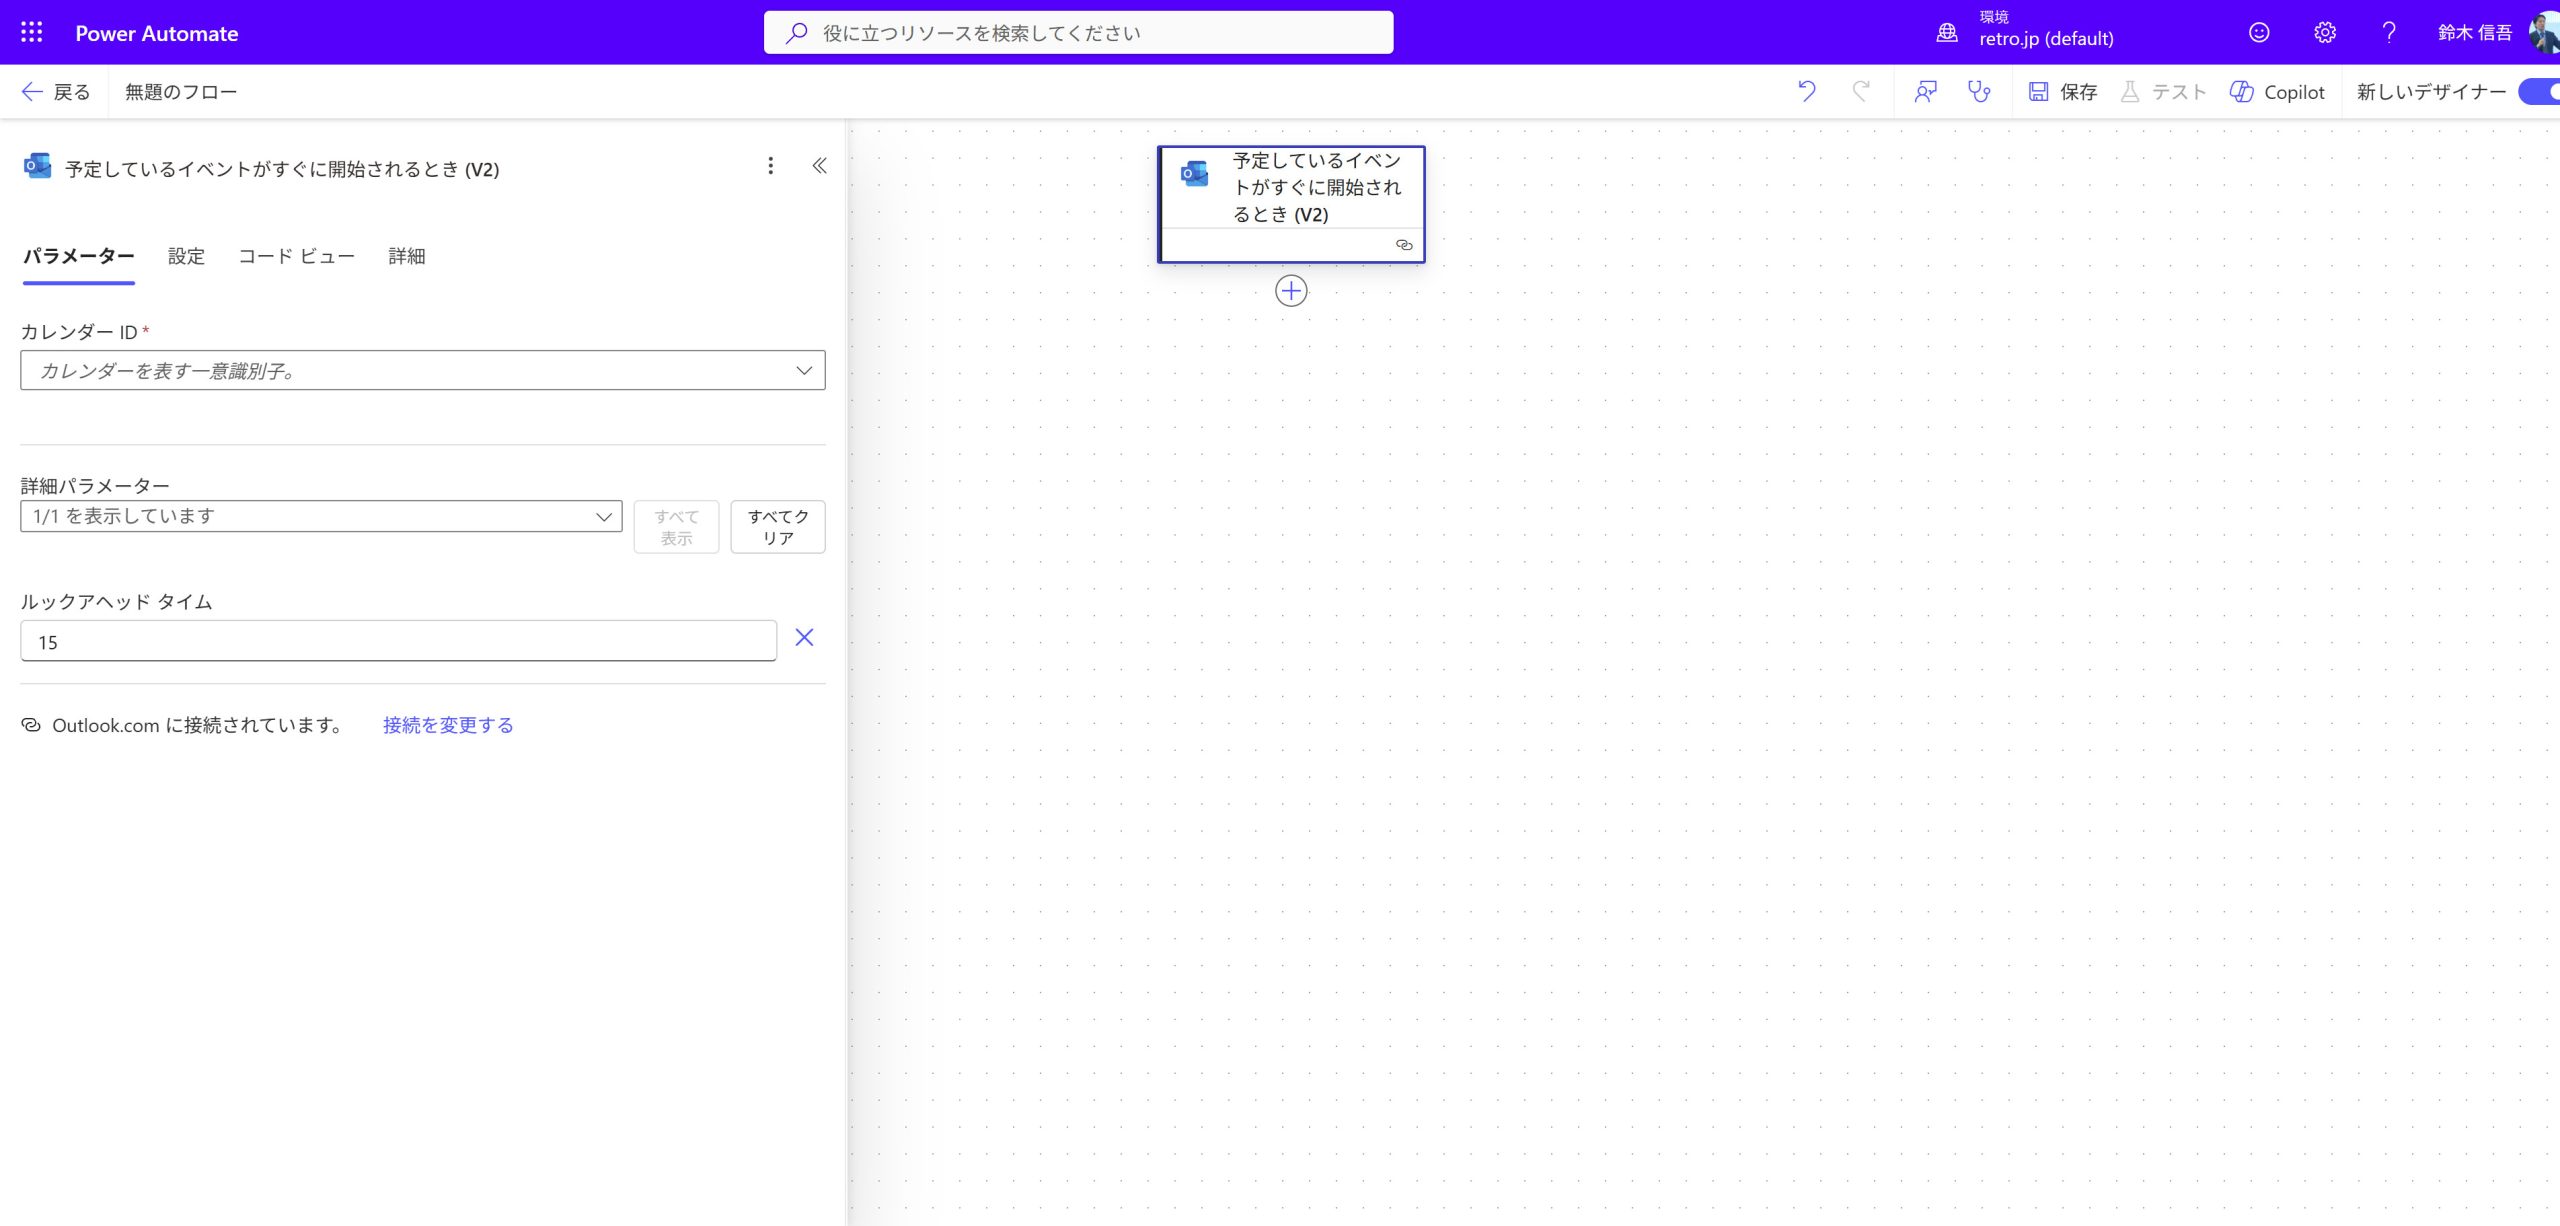Click the すべてクリア button
Image resolution: width=2560 pixels, height=1226 pixels.
click(x=777, y=526)
